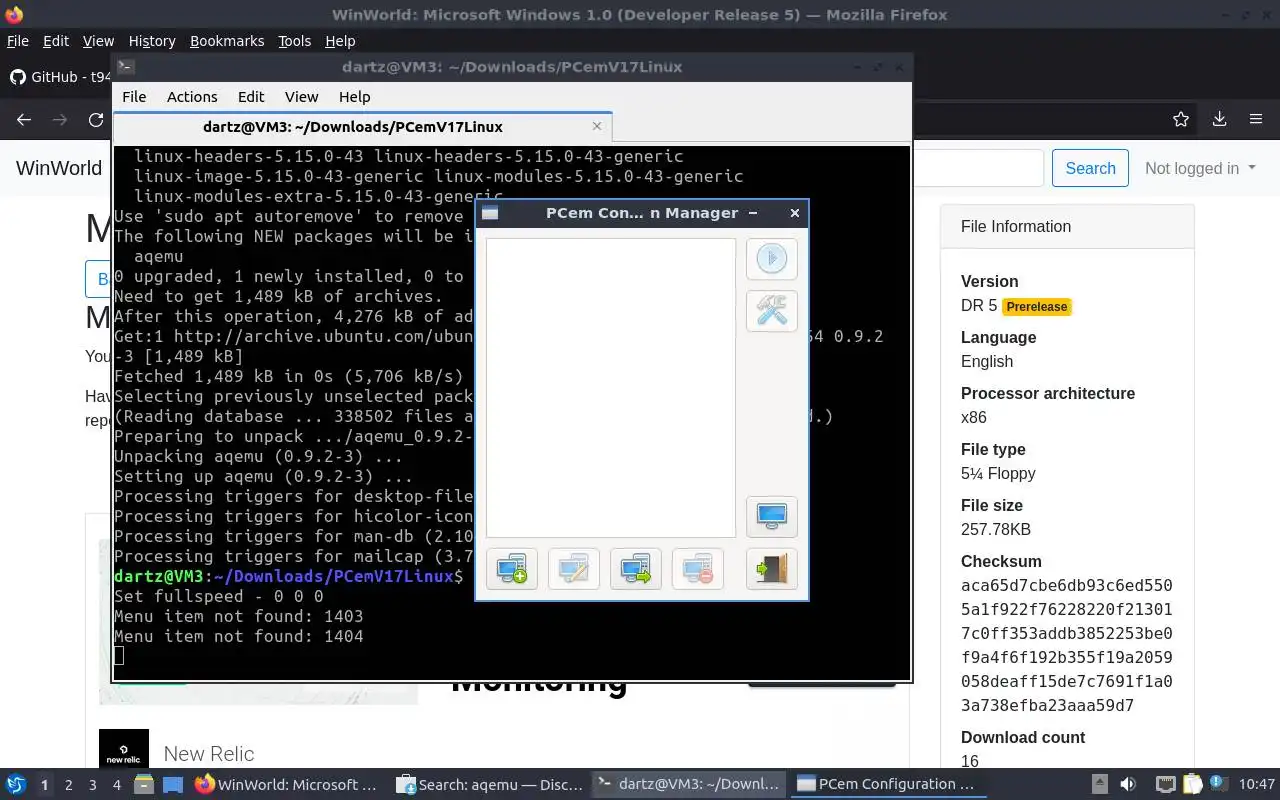Click the New Relic advertiser name
This screenshot has height=800, width=1280.
(x=209, y=754)
